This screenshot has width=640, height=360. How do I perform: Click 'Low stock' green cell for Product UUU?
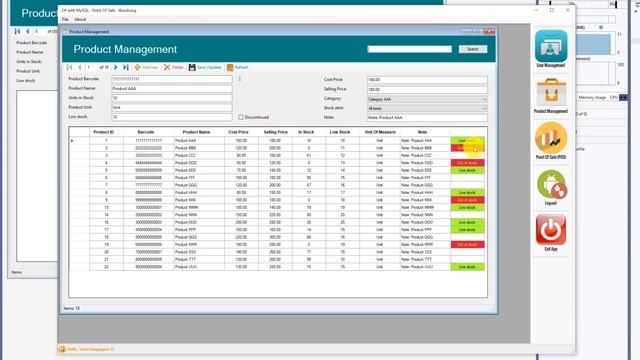pos(467,267)
